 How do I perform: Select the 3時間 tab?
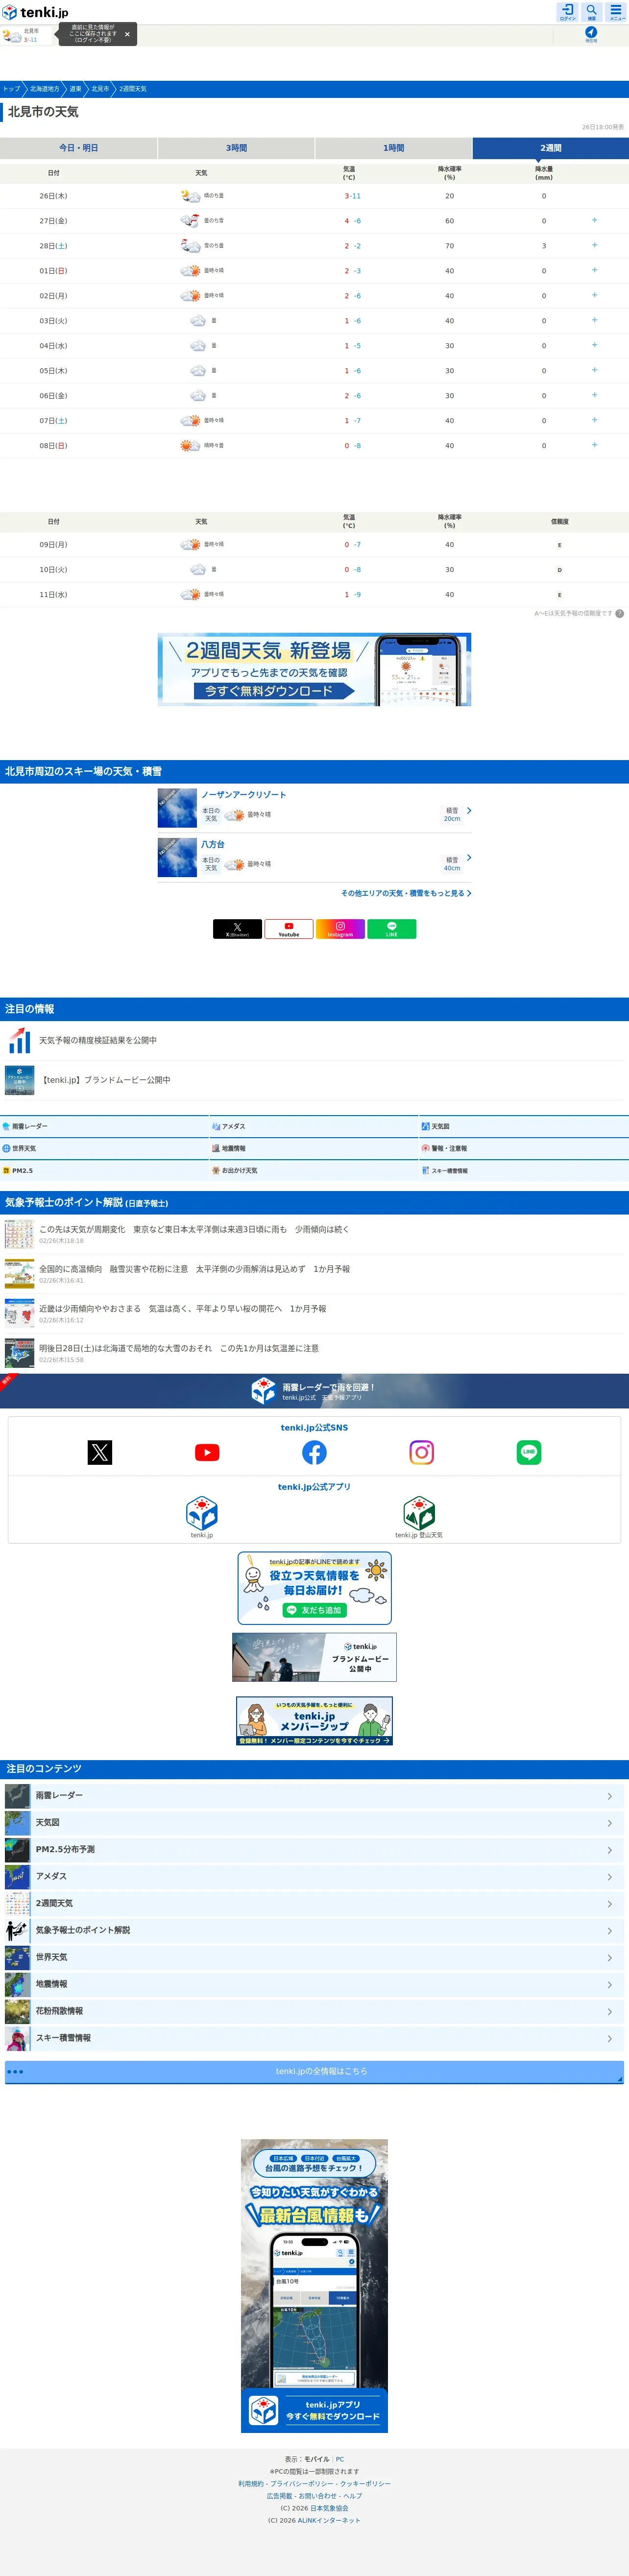[x=236, y=148]
